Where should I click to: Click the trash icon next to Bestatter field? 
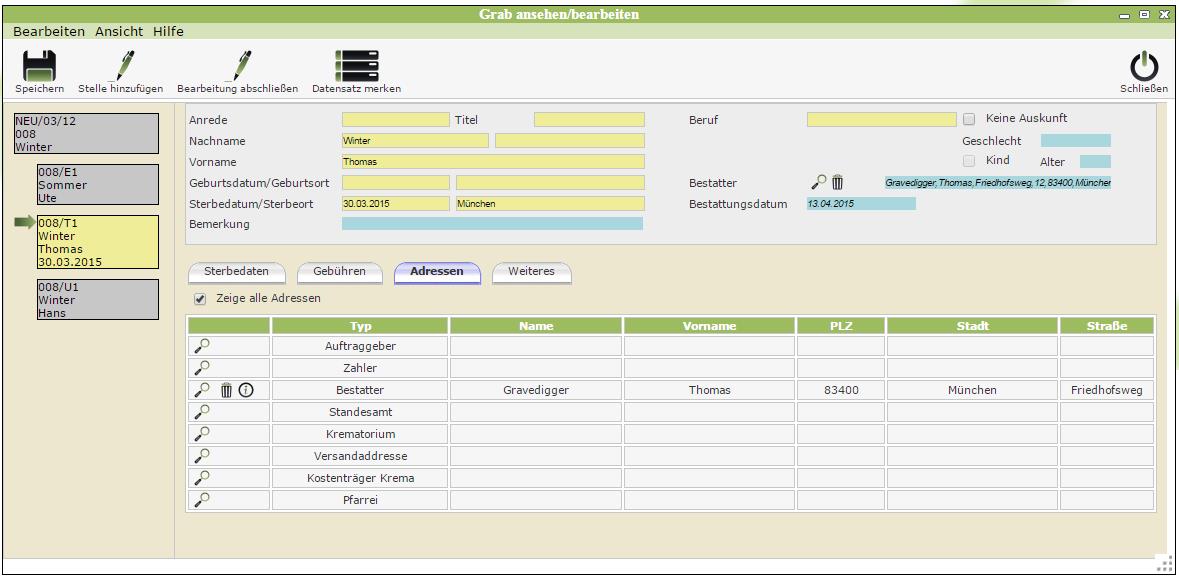pos(838,182)
